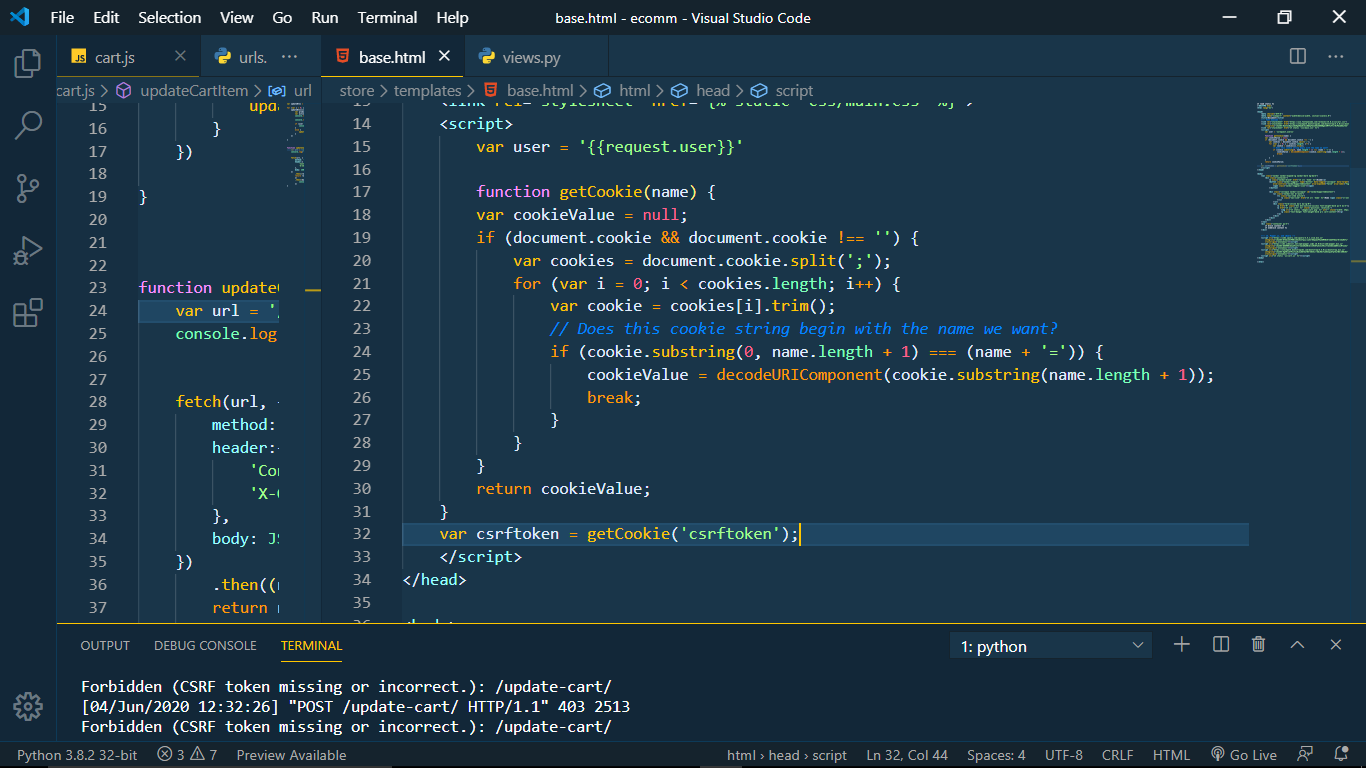Click 'return cookieValue;' on line 30
This screenshot has height=768, width=1366.
tap(563, 489)
